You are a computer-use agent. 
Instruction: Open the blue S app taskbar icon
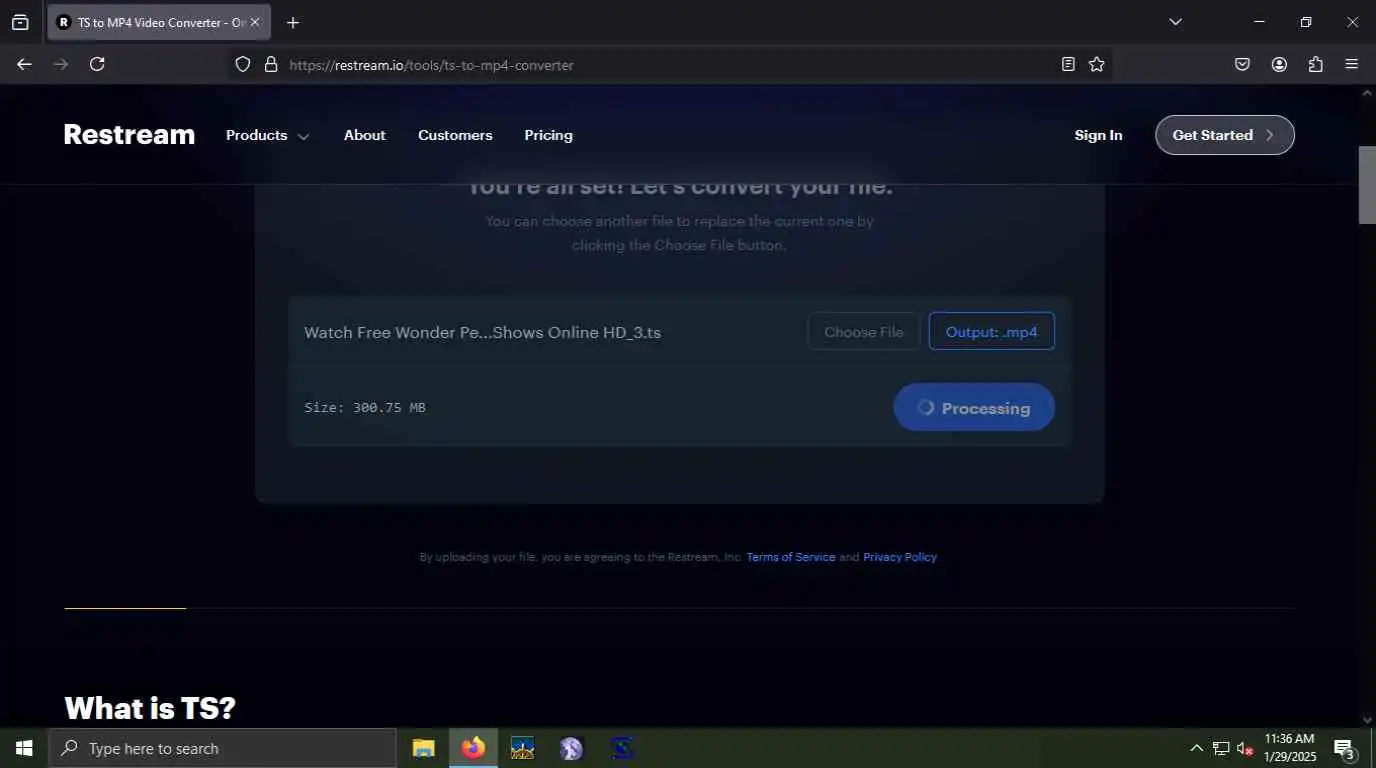(x=621, y=748)
